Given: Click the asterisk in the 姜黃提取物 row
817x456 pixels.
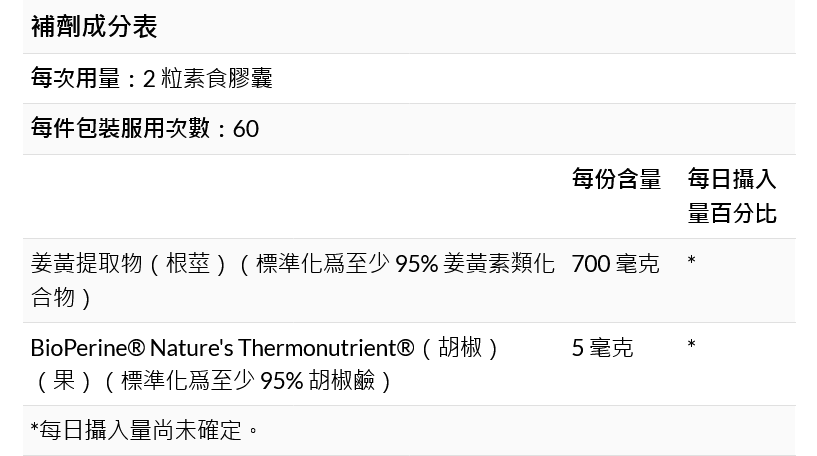Looking at the screenshot, I should click(x=691, y=262).
